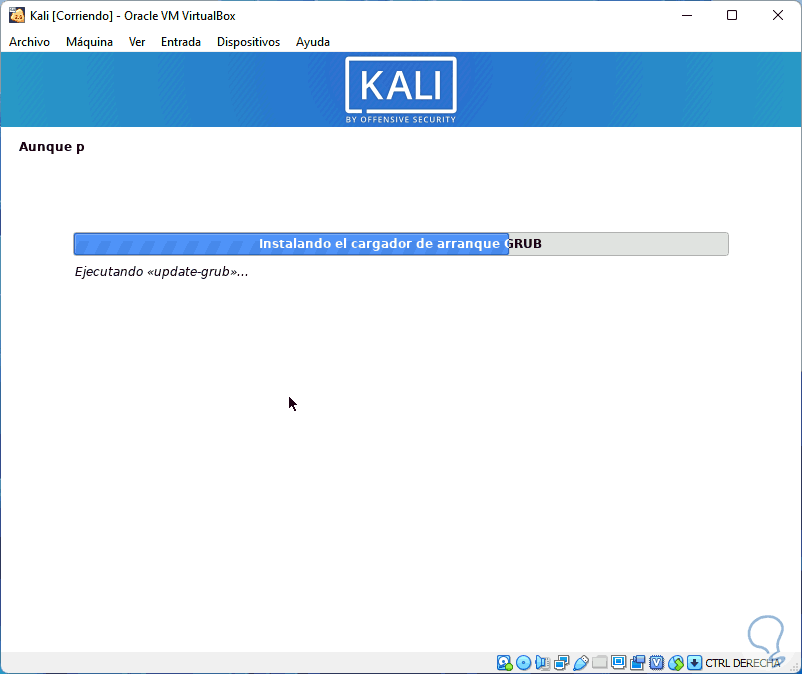Click the CPU virtualization V chip icon
Image resolution: width=802 pixels, height=674 pixels.
click(x=656, y=663)
